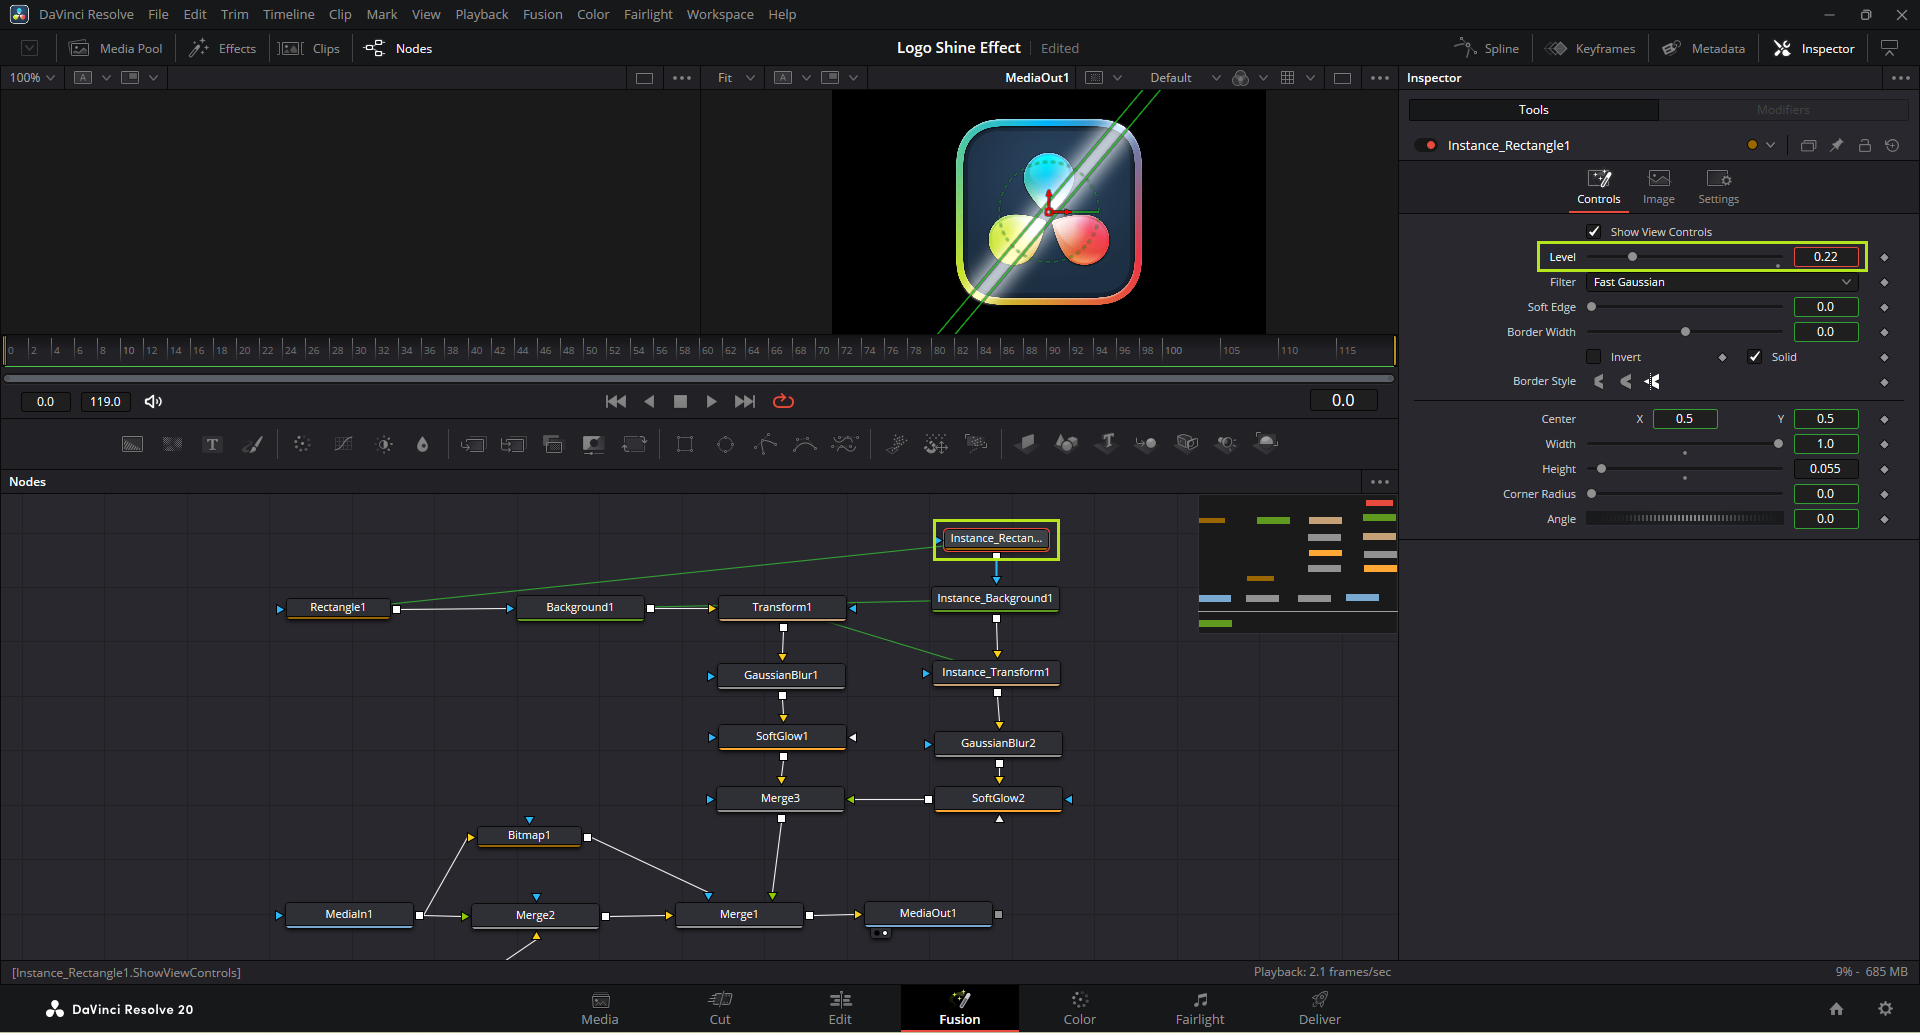Add a Paint tool from the toolbar
This screenshot has width=1920, height=1033.
point(253,444)
